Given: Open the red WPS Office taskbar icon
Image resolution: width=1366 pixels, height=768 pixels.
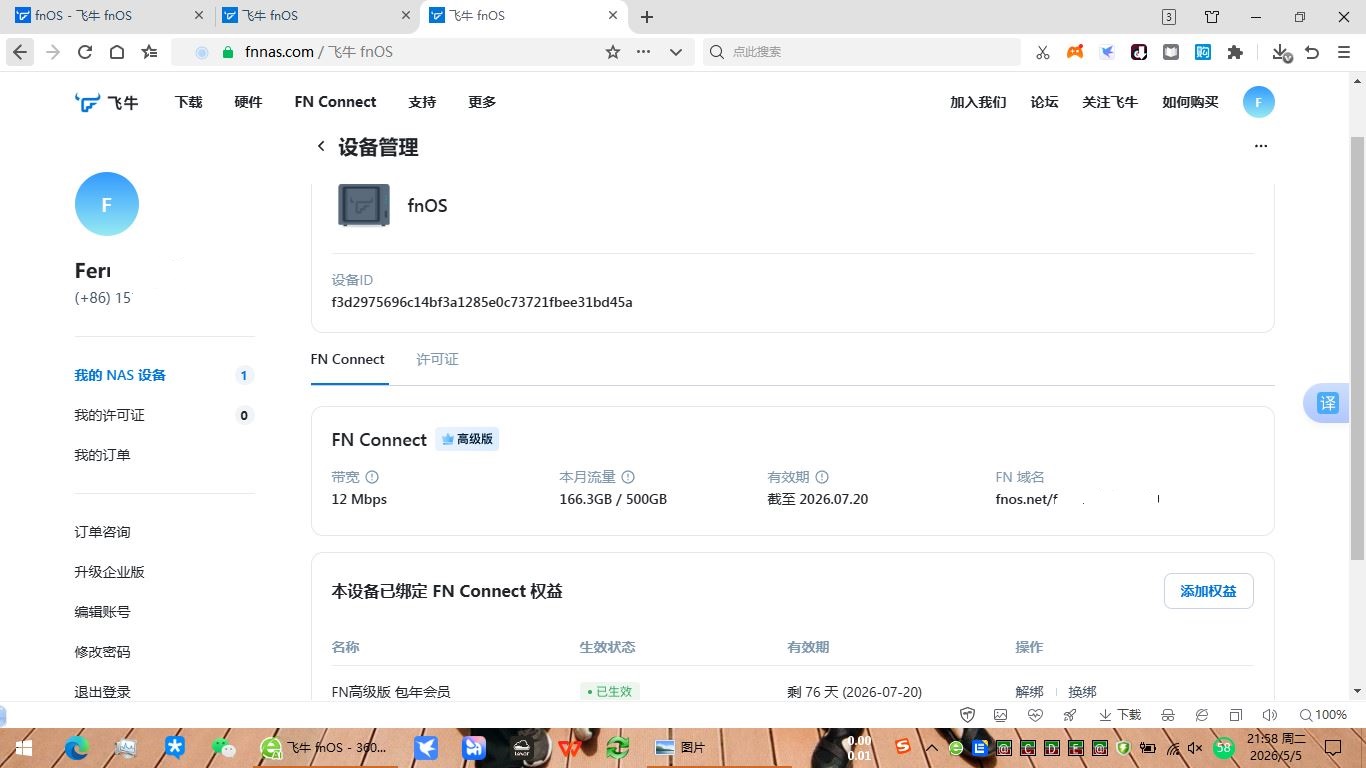Looking at the screenshot, I should point(569,747).
